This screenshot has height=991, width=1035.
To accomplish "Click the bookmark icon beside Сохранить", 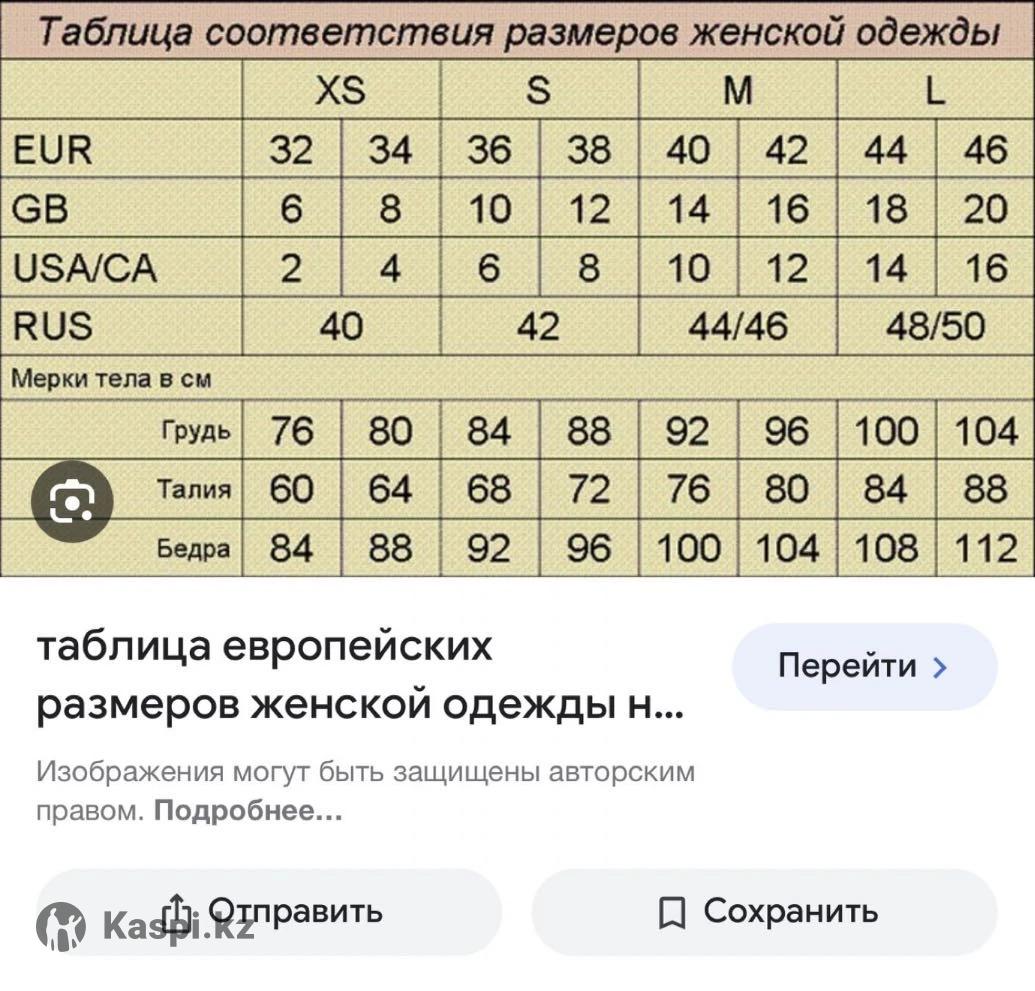I will [x=672, y=913].
